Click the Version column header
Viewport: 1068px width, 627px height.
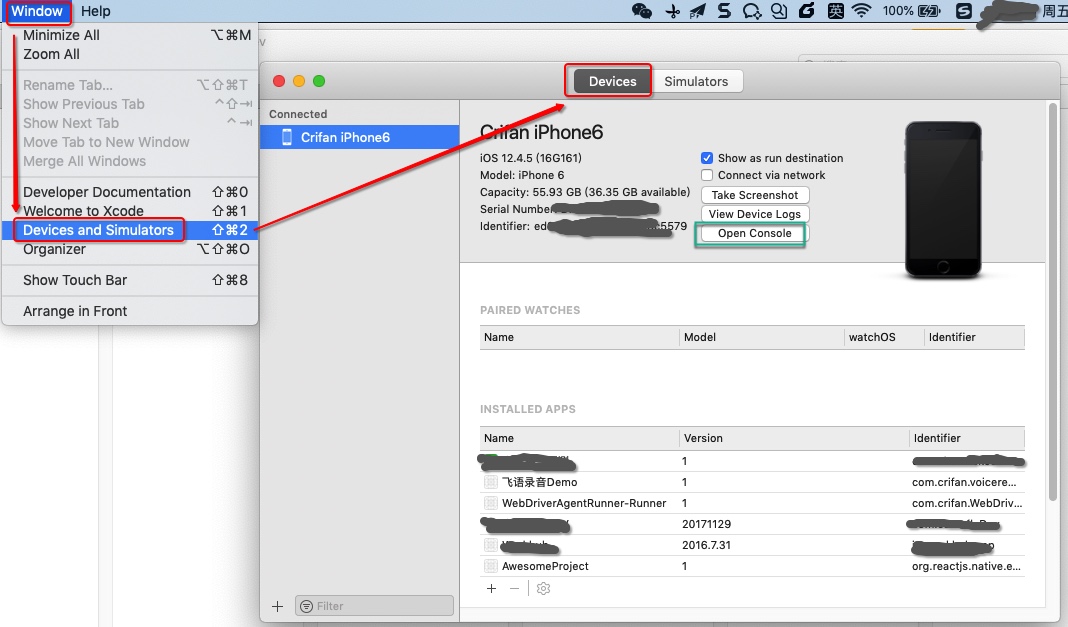[x=794, y=438]
